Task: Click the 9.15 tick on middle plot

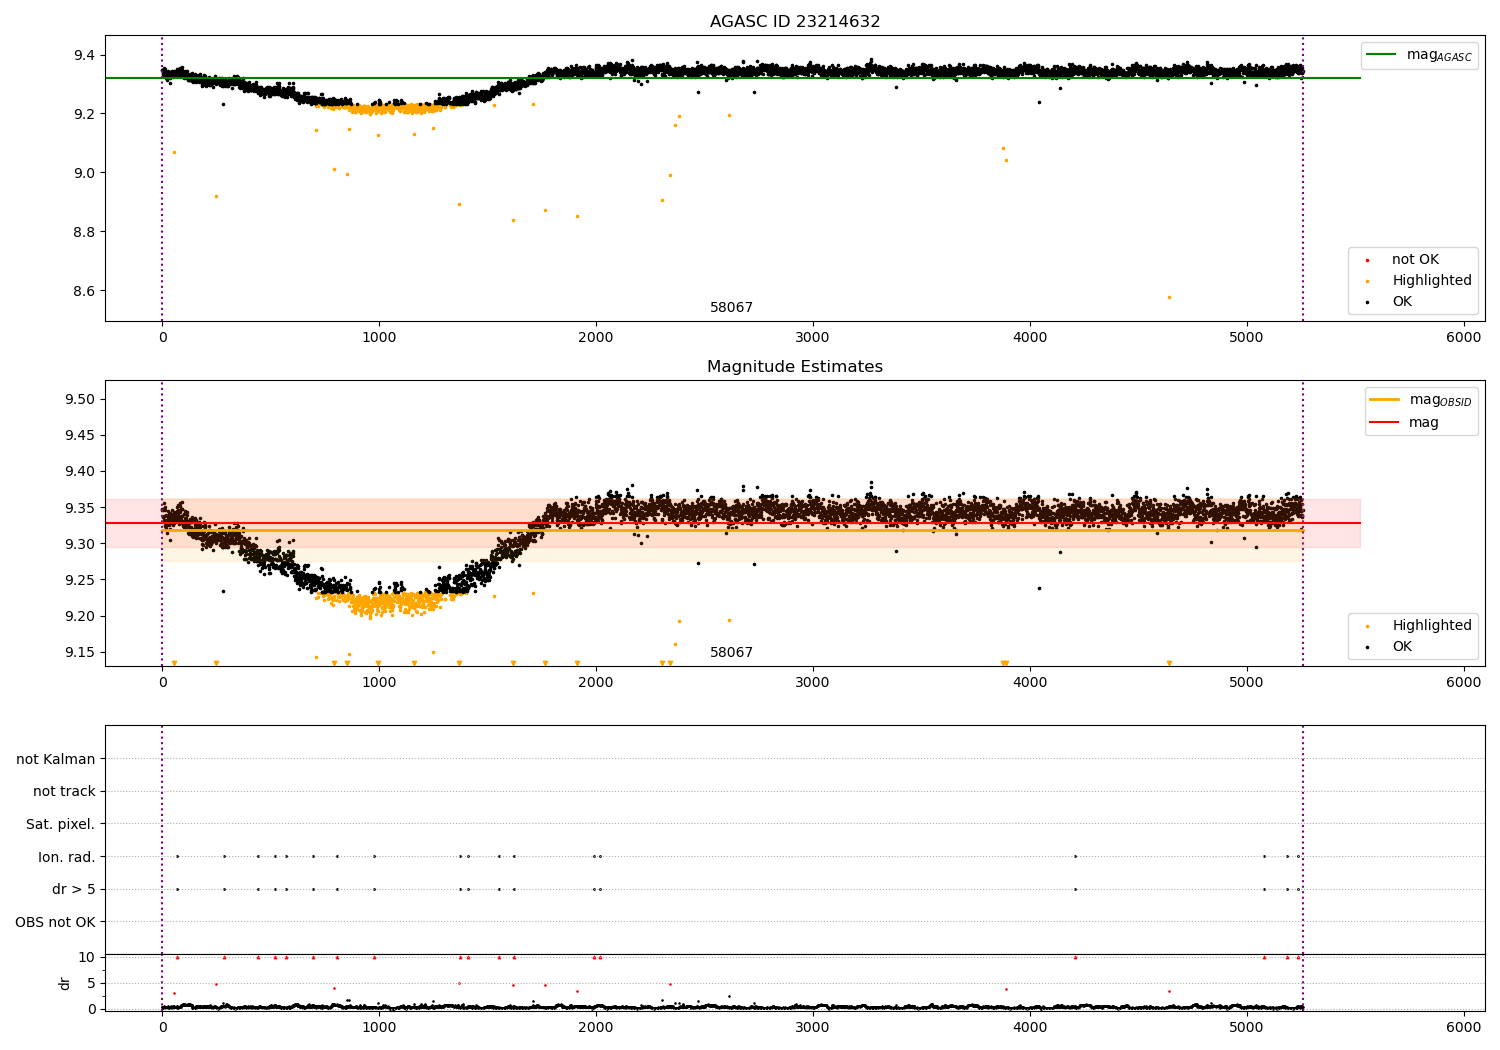Action: [82, 652]
